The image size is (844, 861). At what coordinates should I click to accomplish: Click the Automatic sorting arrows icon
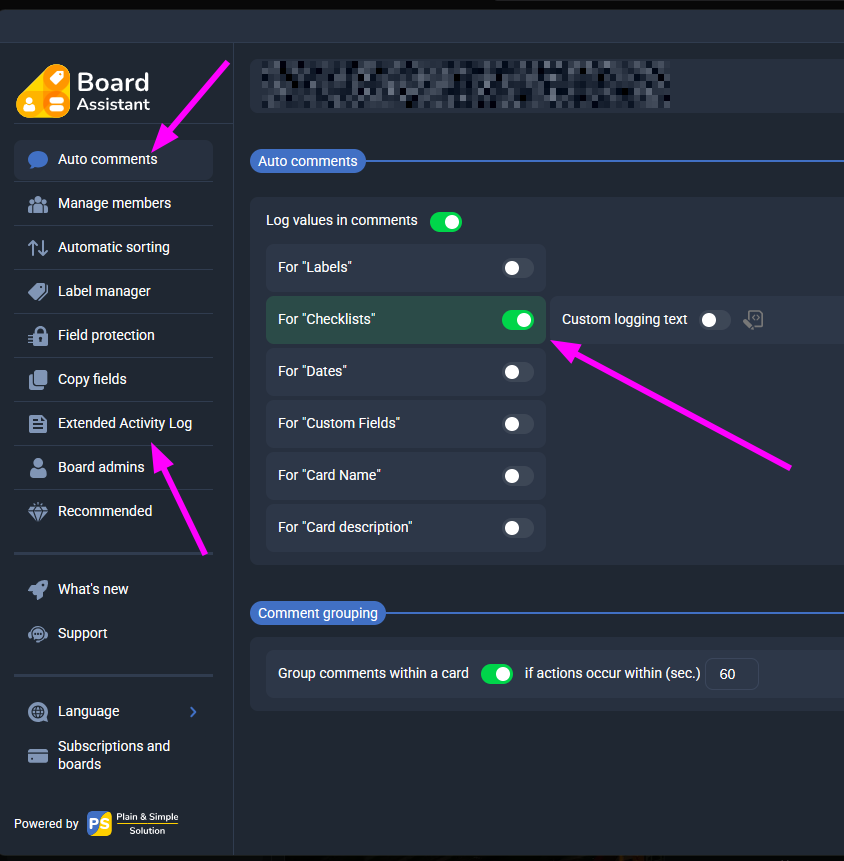[38, 248]
